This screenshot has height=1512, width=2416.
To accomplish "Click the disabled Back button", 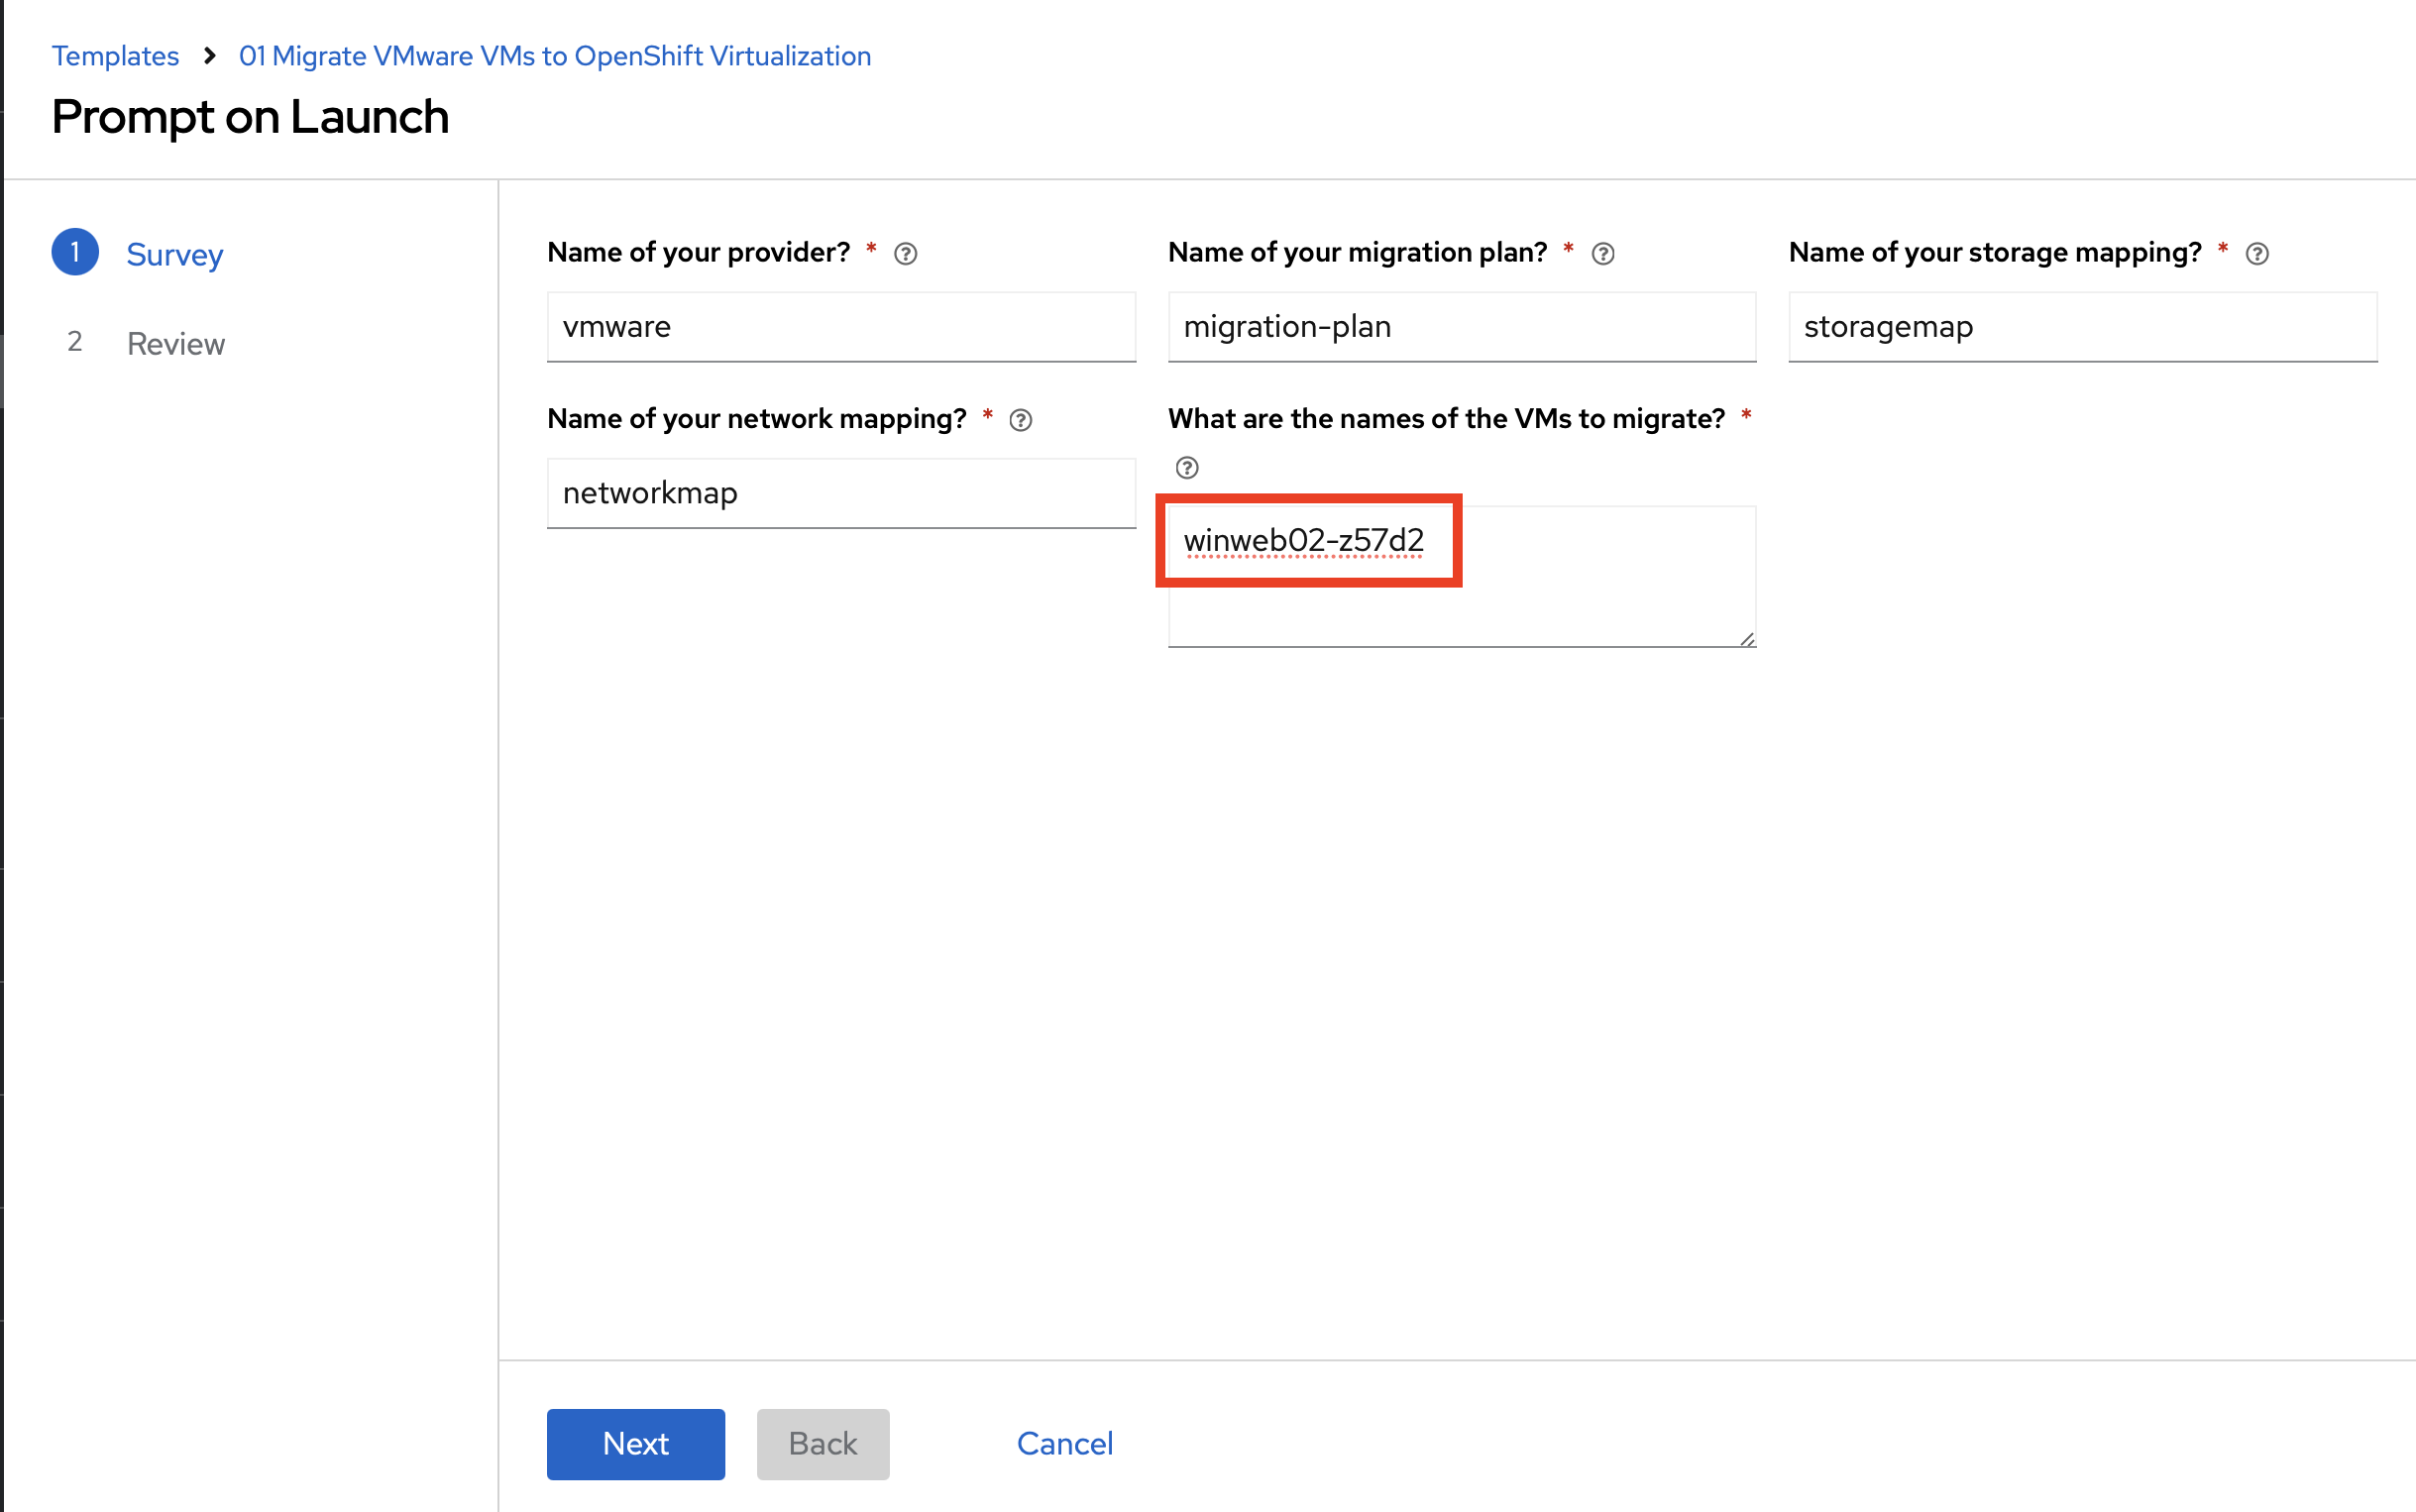I will (823, 1444).
